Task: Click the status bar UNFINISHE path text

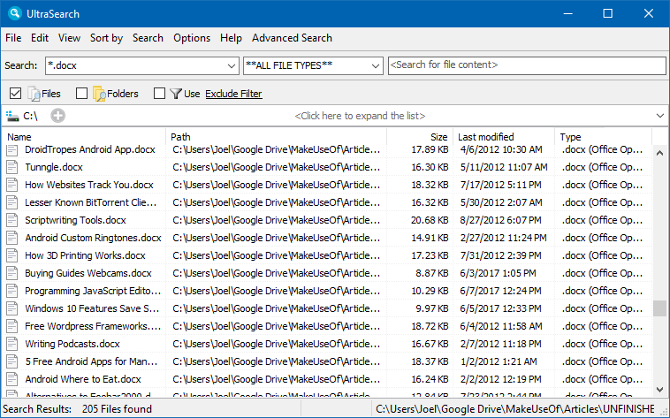Action: (x=515, y=409)
